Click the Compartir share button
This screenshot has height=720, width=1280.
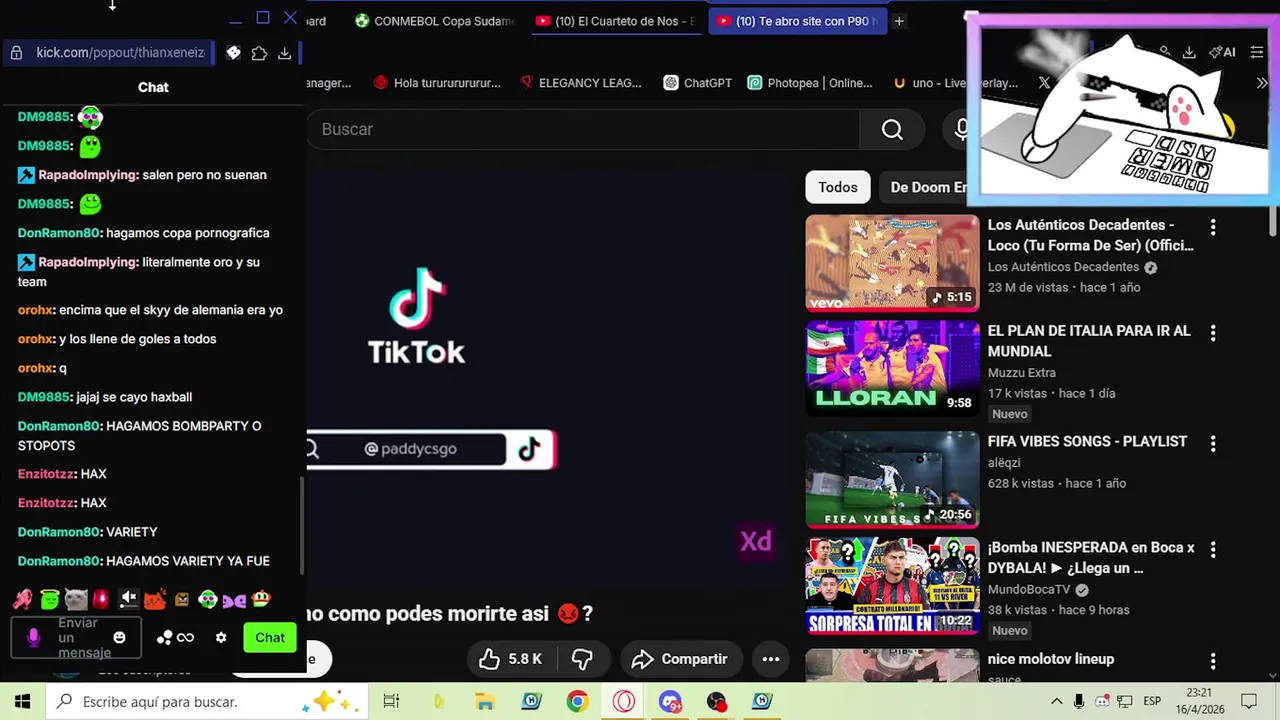coord(679,659)
